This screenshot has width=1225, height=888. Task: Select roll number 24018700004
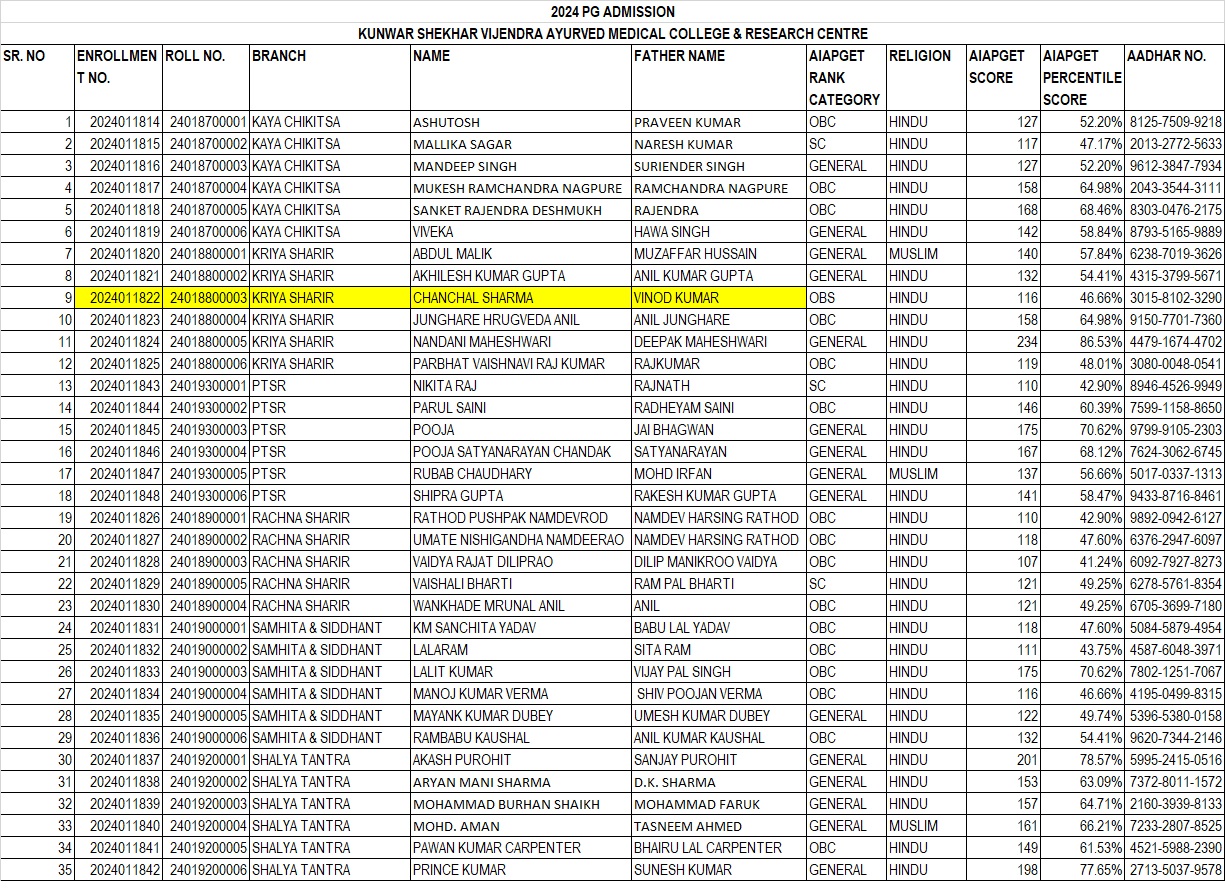208,188
